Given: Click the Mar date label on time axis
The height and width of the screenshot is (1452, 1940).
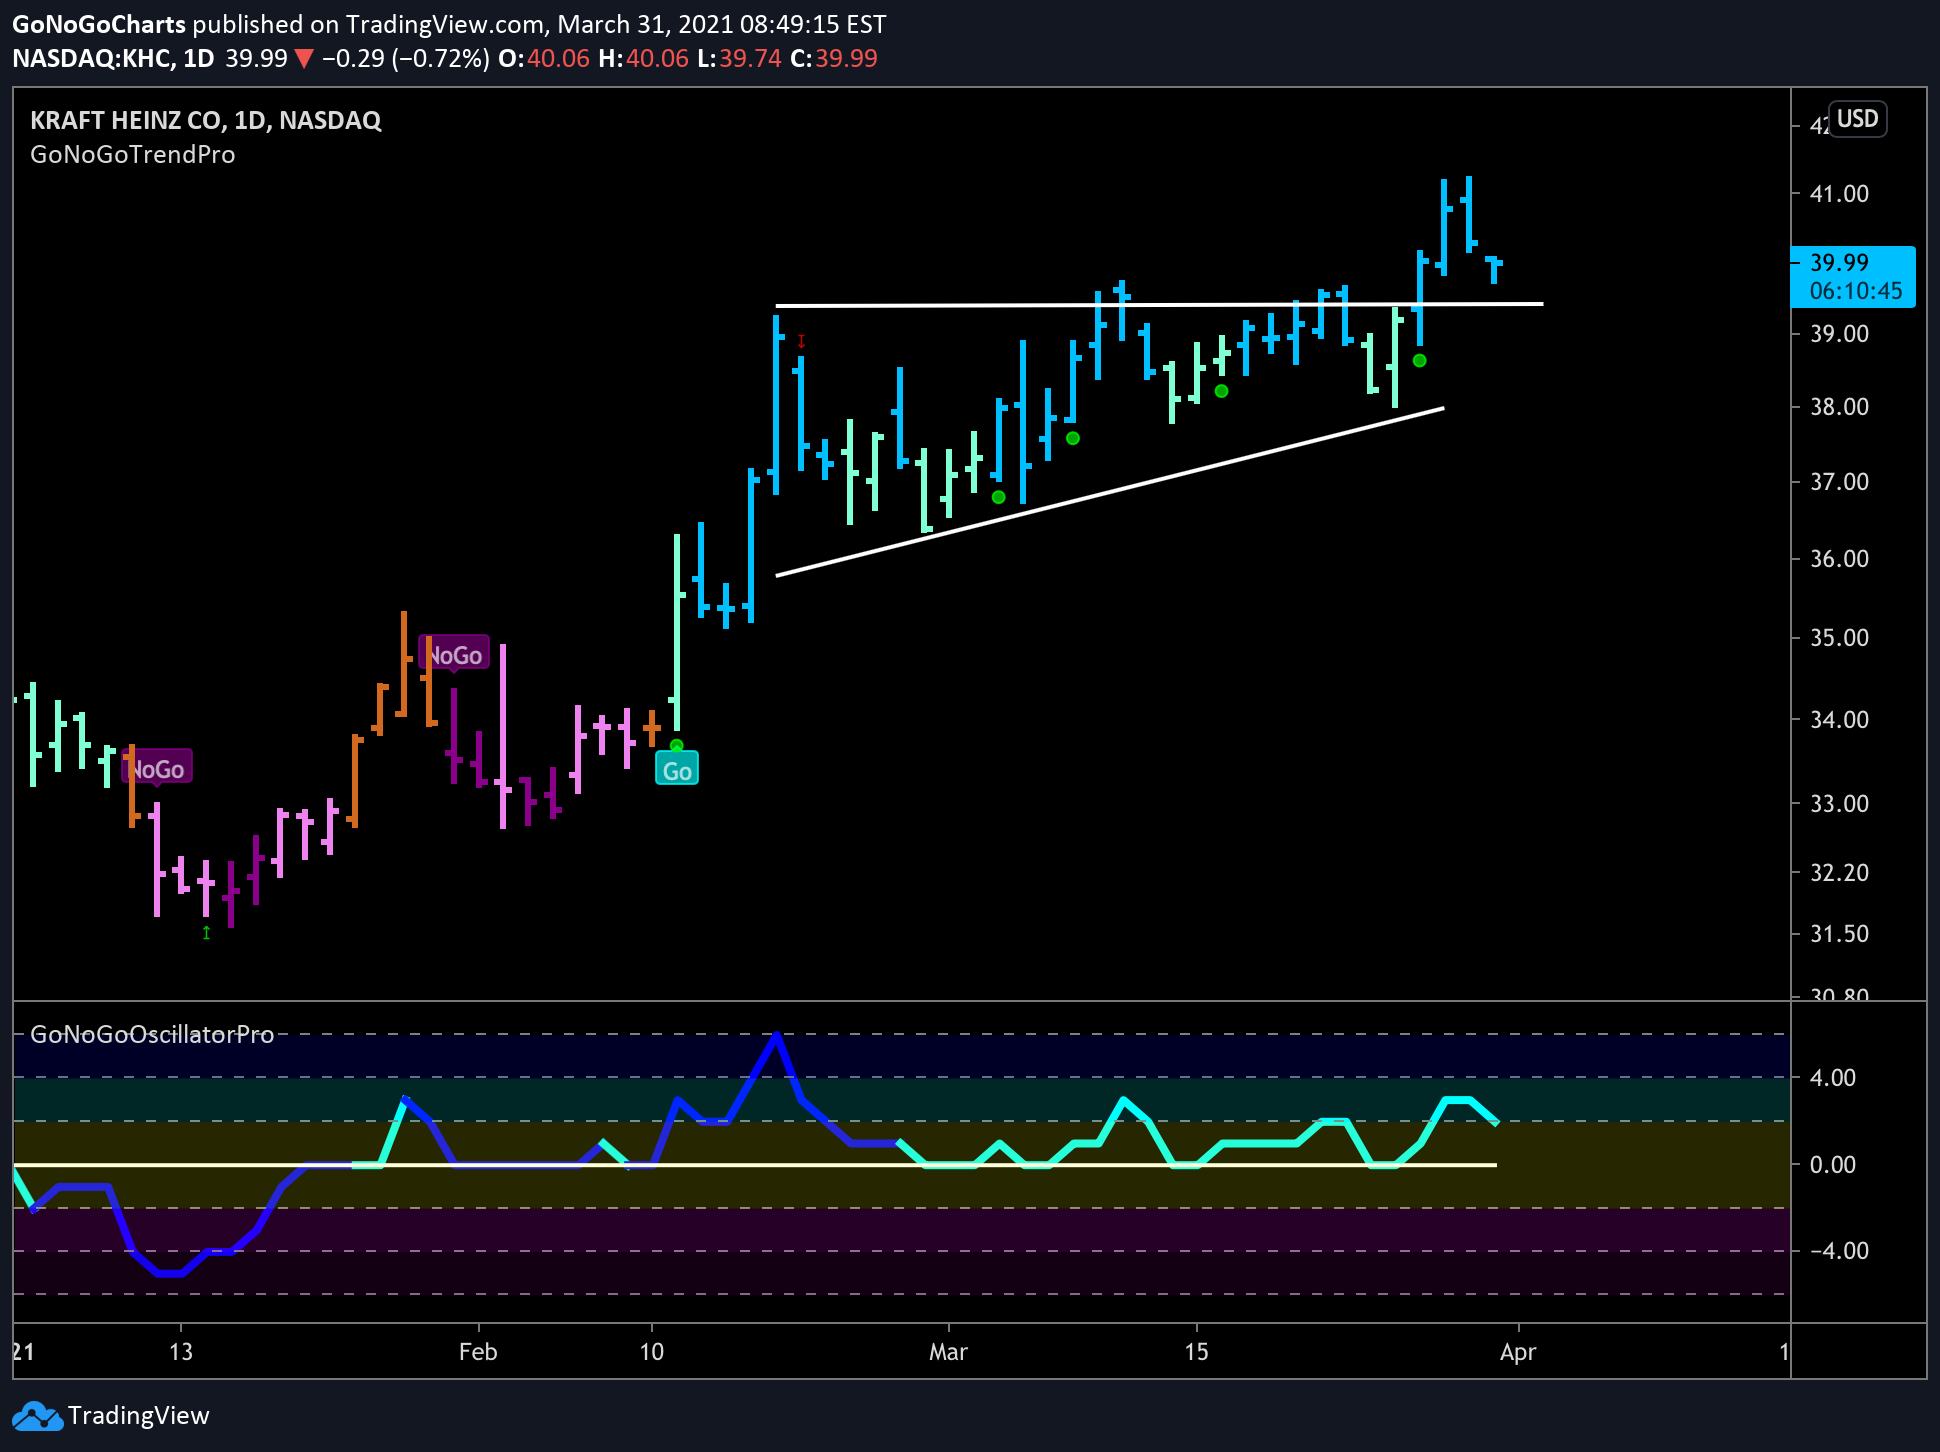Looking at the screenshot, I should (x=948, y=1352).
